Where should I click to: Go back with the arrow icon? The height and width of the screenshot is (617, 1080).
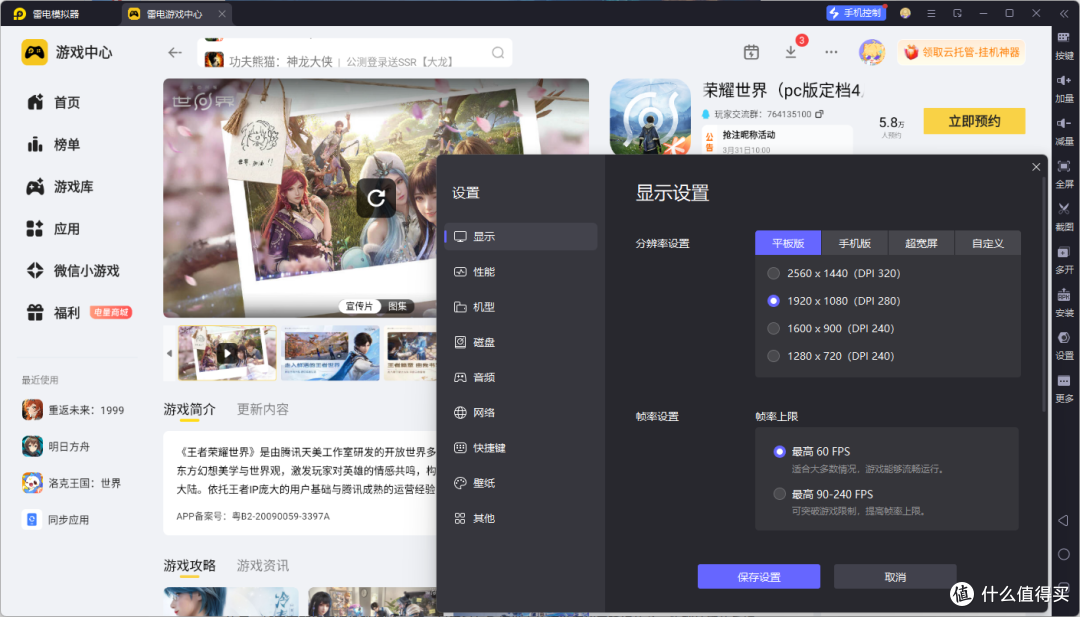click(175, 52)
